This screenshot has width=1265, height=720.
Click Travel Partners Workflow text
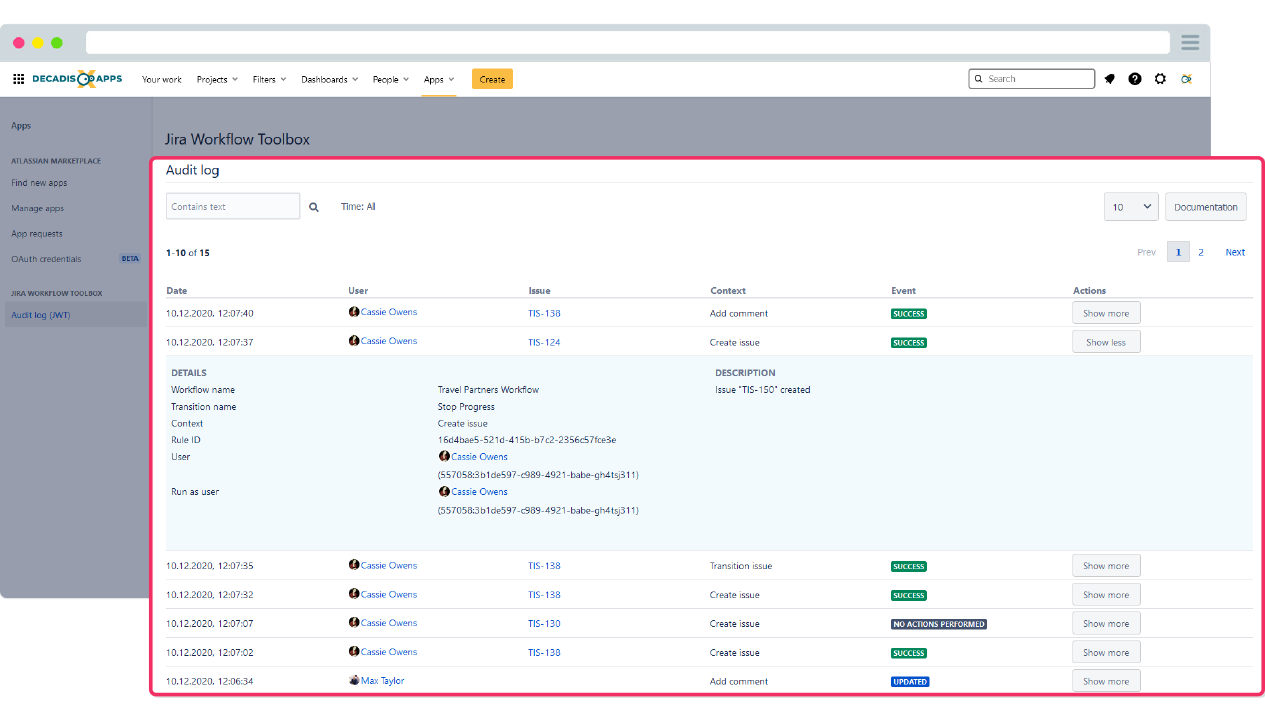click(x=488, y=390)
